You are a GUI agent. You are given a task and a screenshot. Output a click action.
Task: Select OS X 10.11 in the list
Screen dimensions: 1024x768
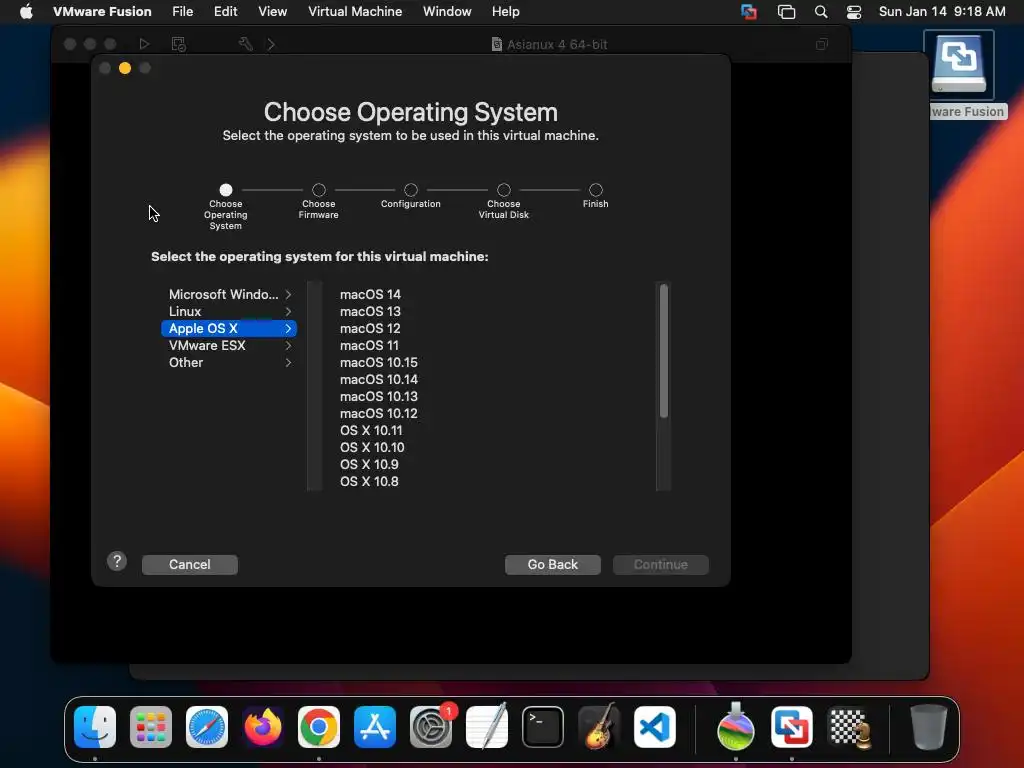point(371,430)
